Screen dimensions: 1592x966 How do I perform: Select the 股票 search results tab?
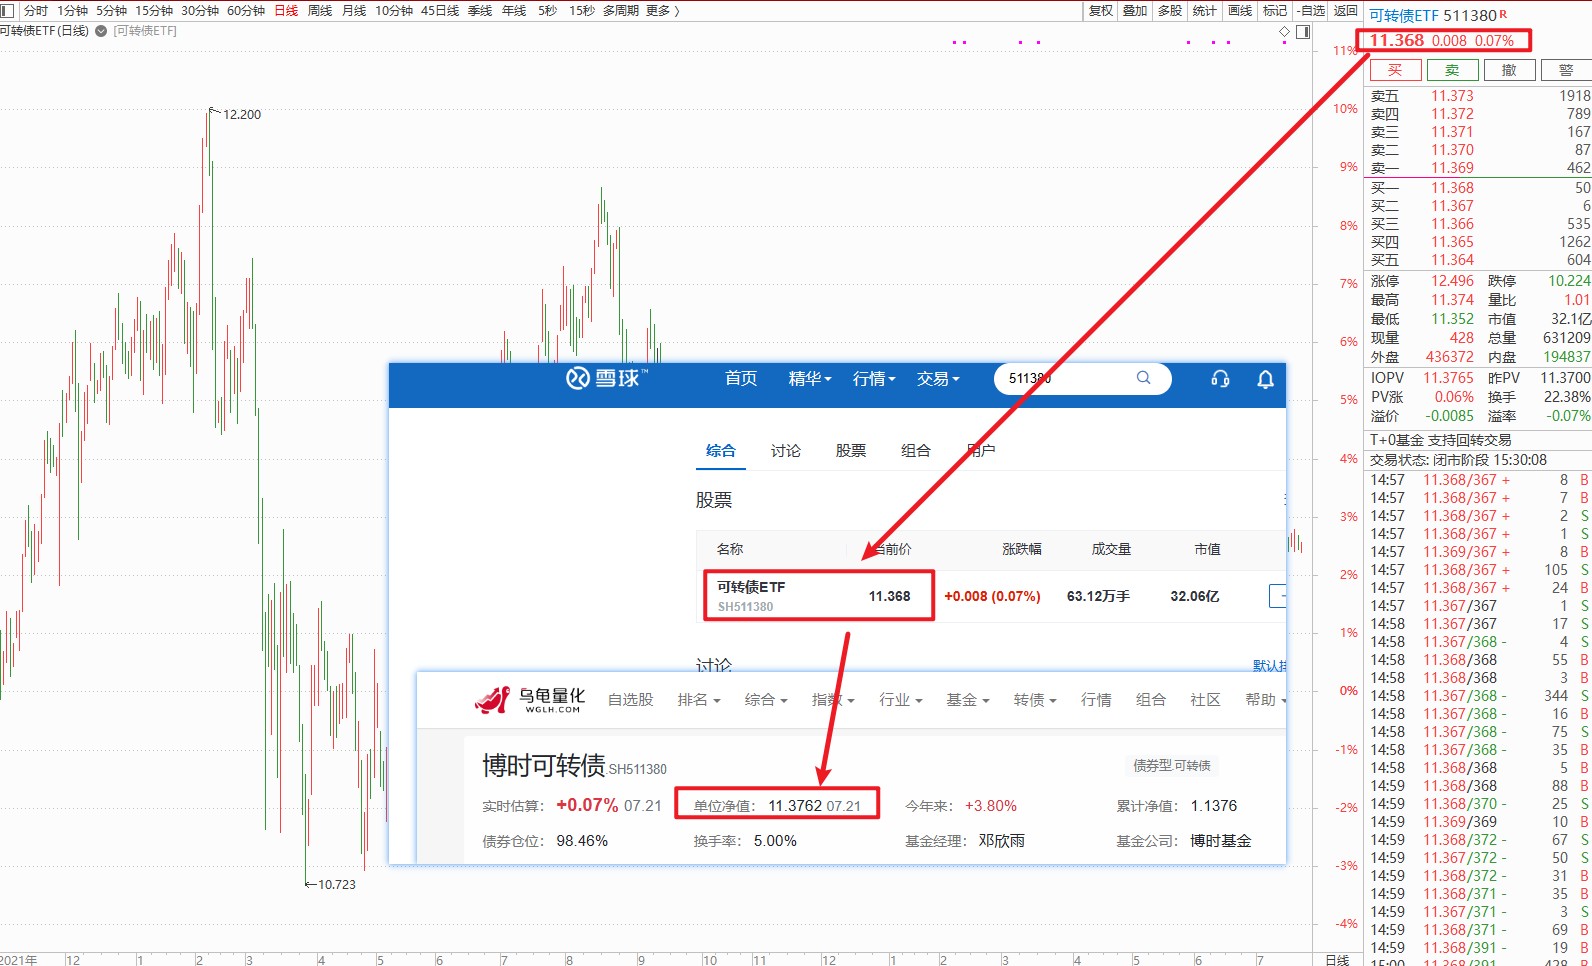pos(851,451)
